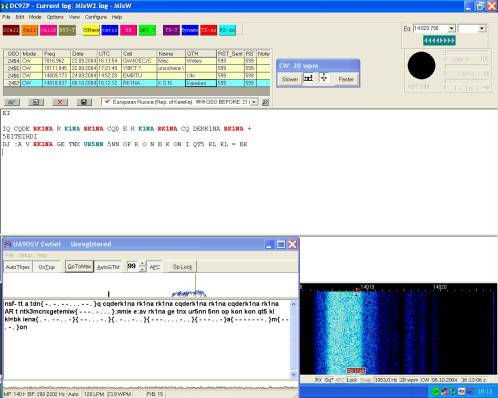The width and height of the screenshot is (498, 398).
Task: Click the pink Call macro button
Action: click(48, 30)
